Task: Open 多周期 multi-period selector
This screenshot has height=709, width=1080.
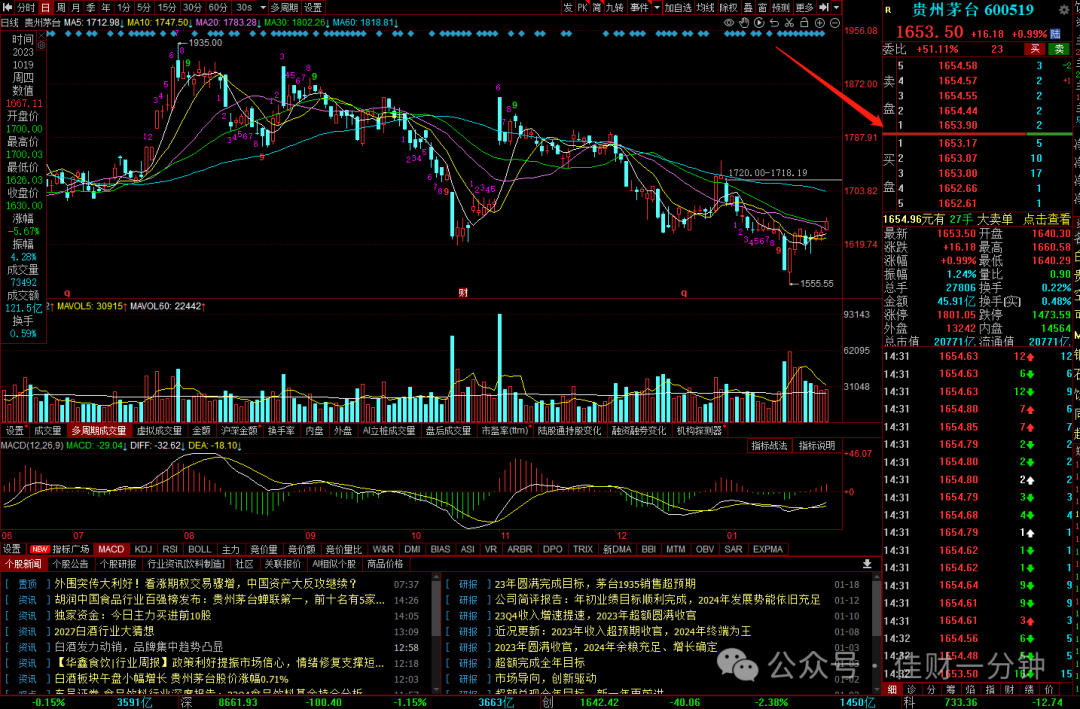Action: point(284,7)
